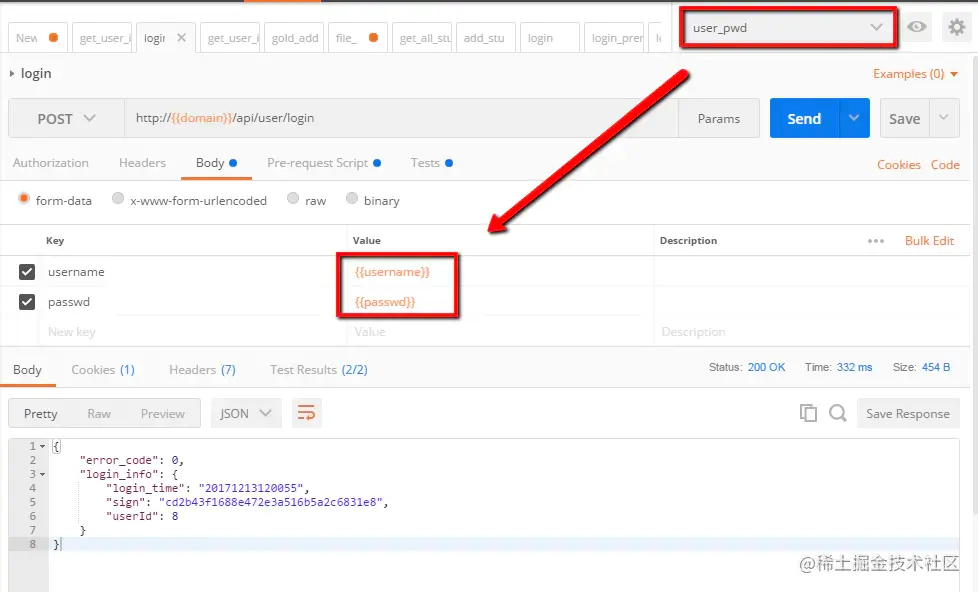Open the Send button dropdown arrow

[854, 118]
